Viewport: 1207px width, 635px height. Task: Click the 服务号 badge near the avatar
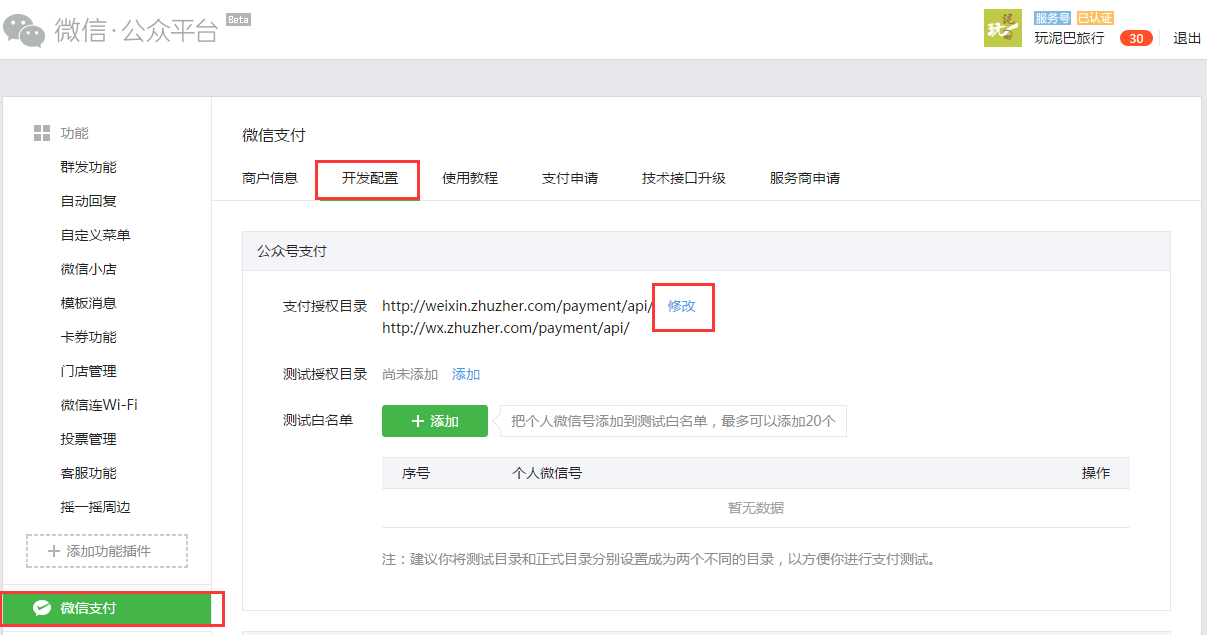(1052, 18)
